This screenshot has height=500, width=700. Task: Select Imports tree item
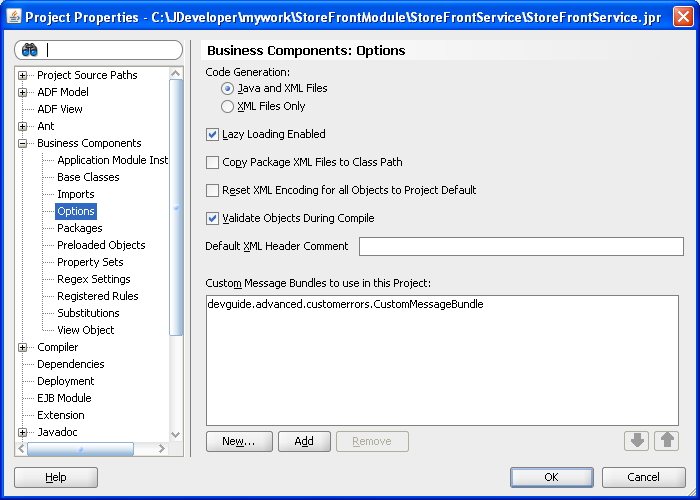click(x=75, y=194)
